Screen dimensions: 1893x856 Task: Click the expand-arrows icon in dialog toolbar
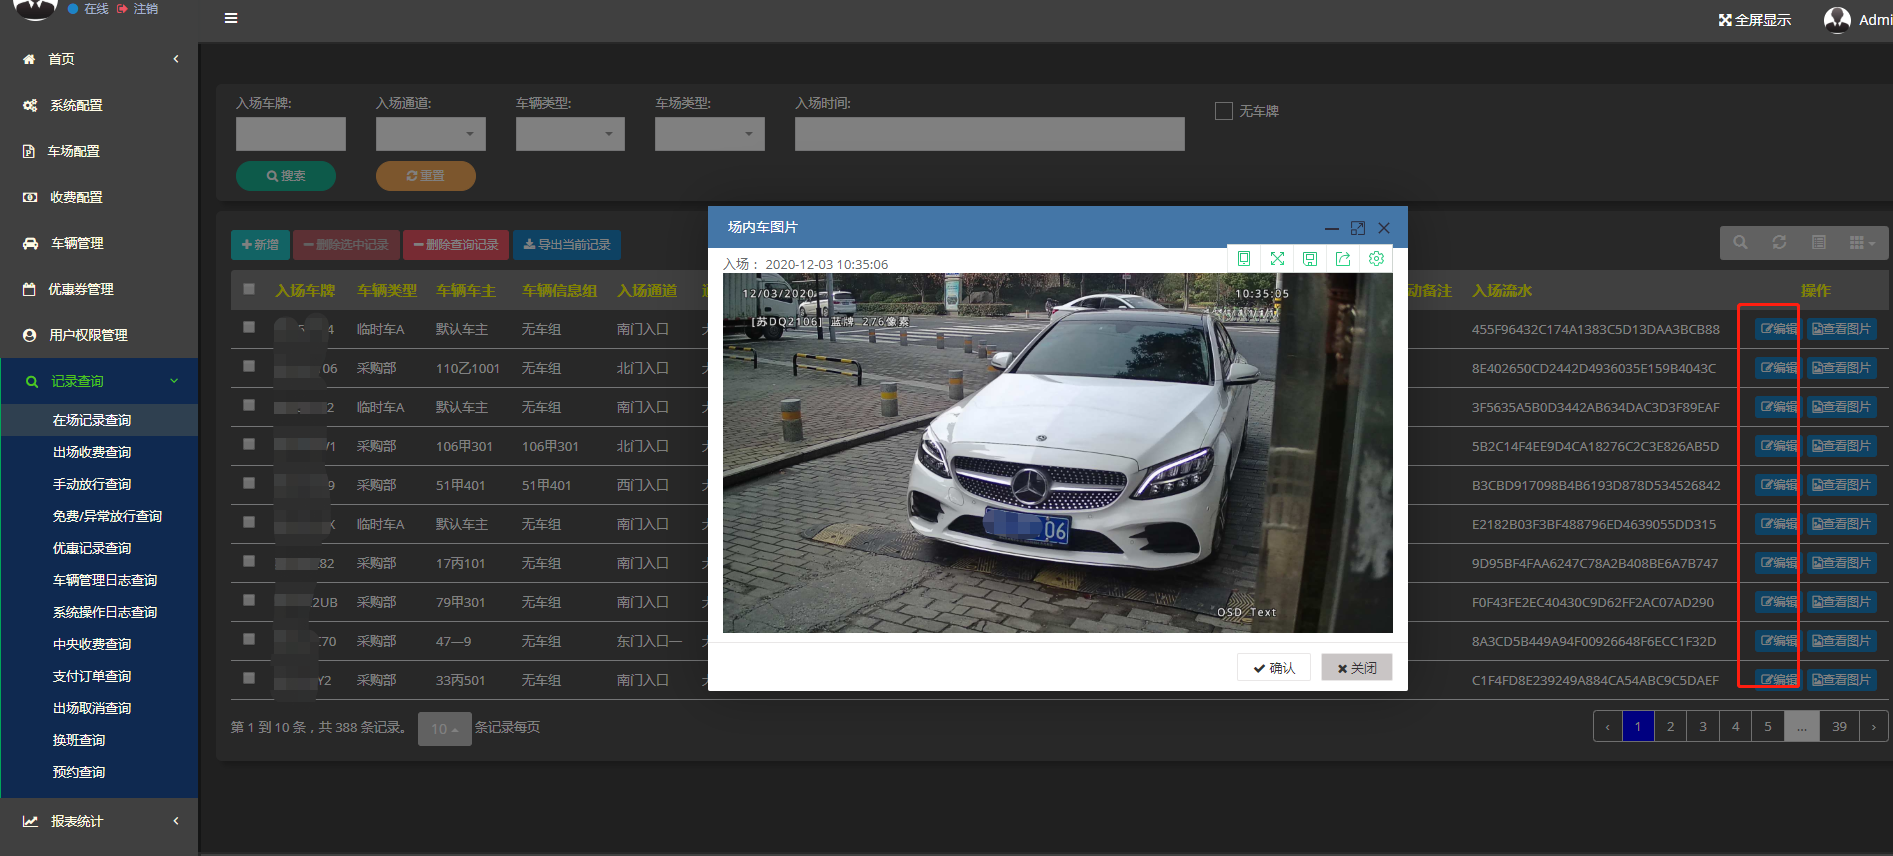point(1277,259)
